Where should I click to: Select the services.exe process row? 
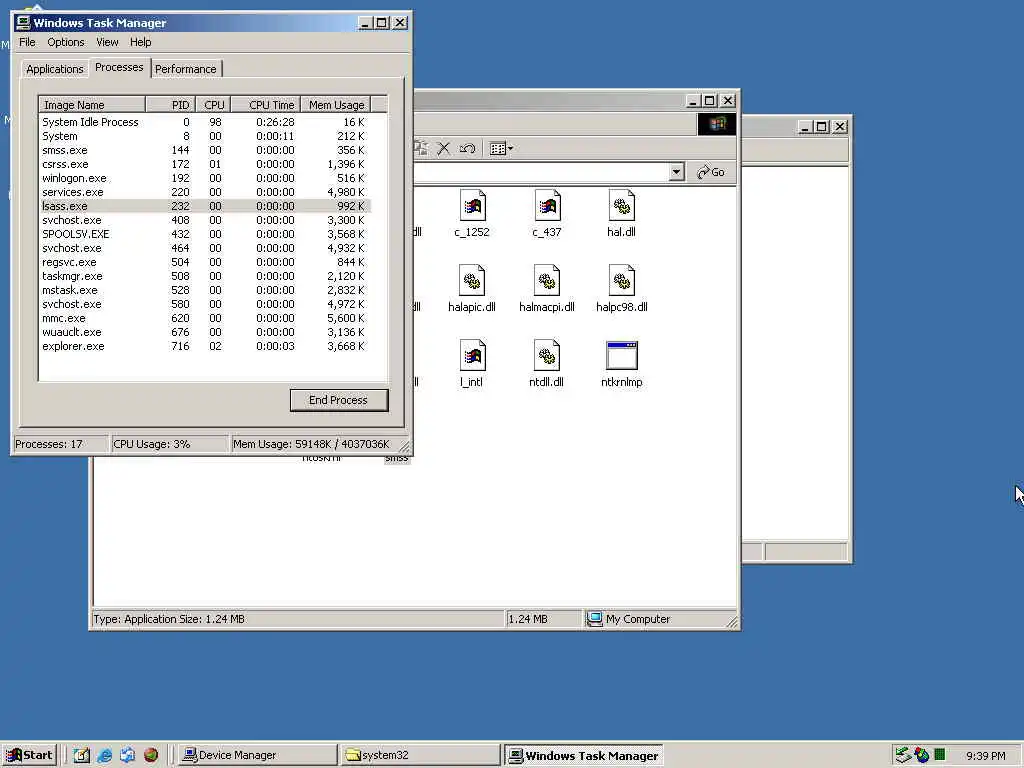point(204,193)
